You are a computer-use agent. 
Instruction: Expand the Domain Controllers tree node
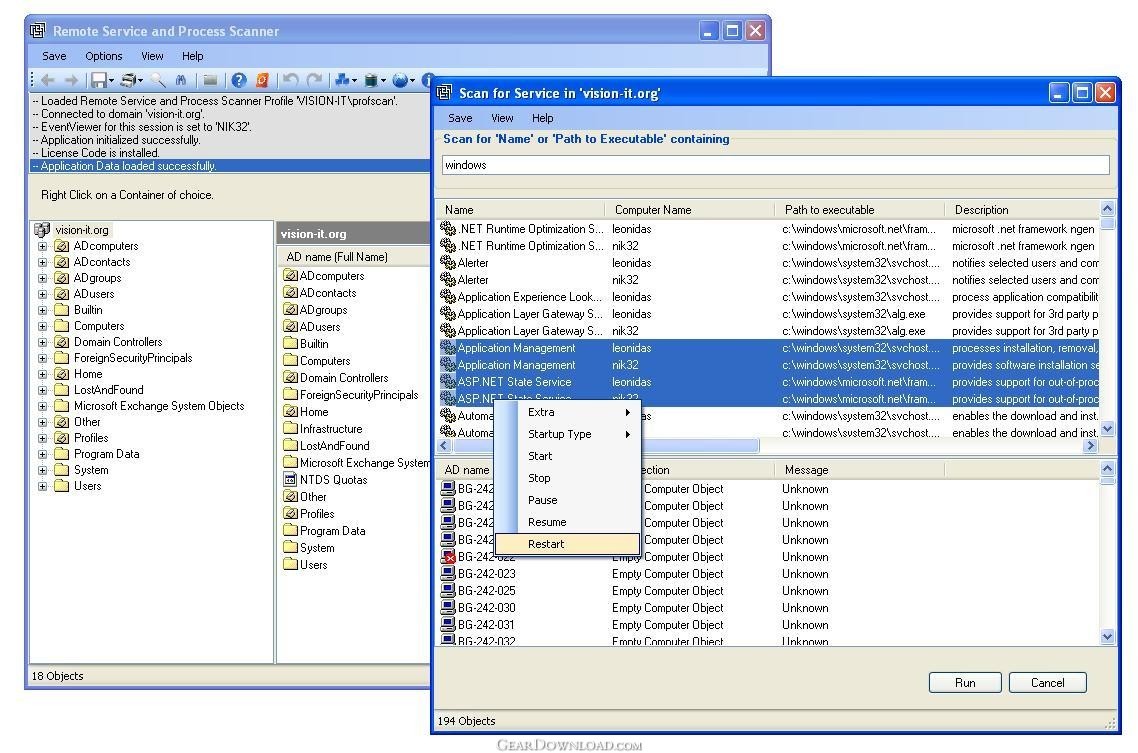pyautogui.click(x=42, y=342)
